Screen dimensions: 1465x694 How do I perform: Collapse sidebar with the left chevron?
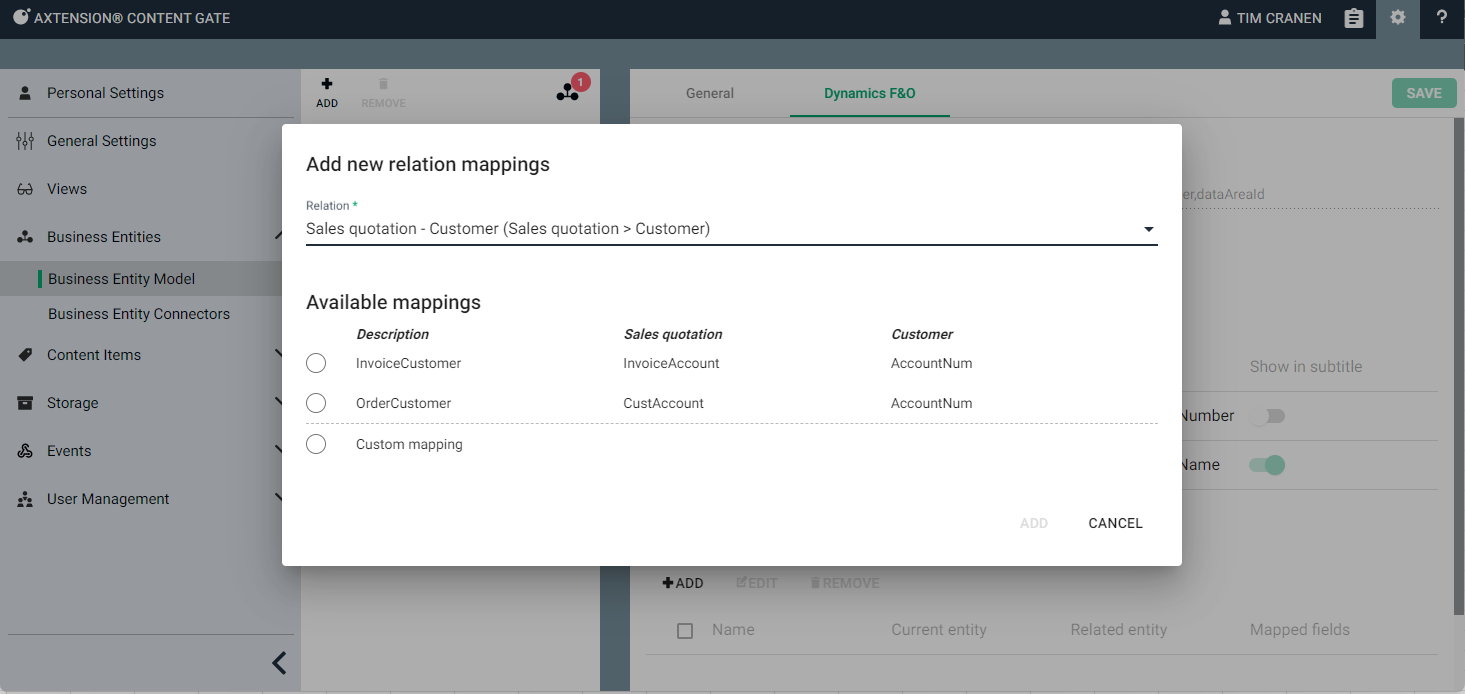279,662
